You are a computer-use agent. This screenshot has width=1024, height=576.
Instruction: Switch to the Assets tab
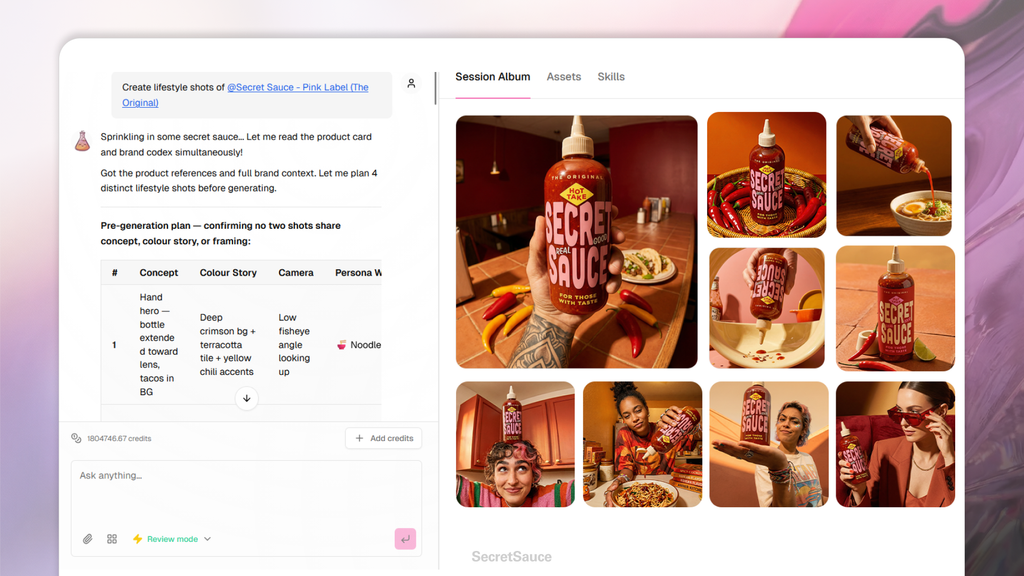point(564,76)
